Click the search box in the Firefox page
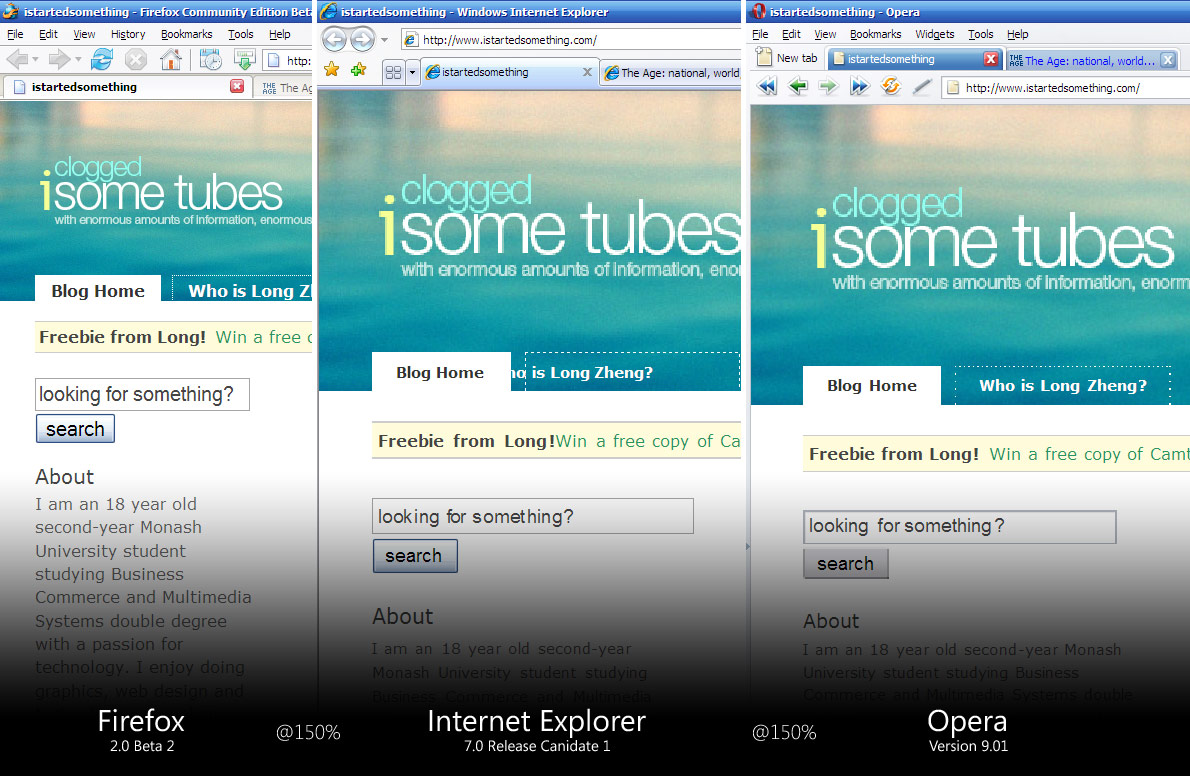Viewport: 1190px width, 776px height. [x=142, y=394]
